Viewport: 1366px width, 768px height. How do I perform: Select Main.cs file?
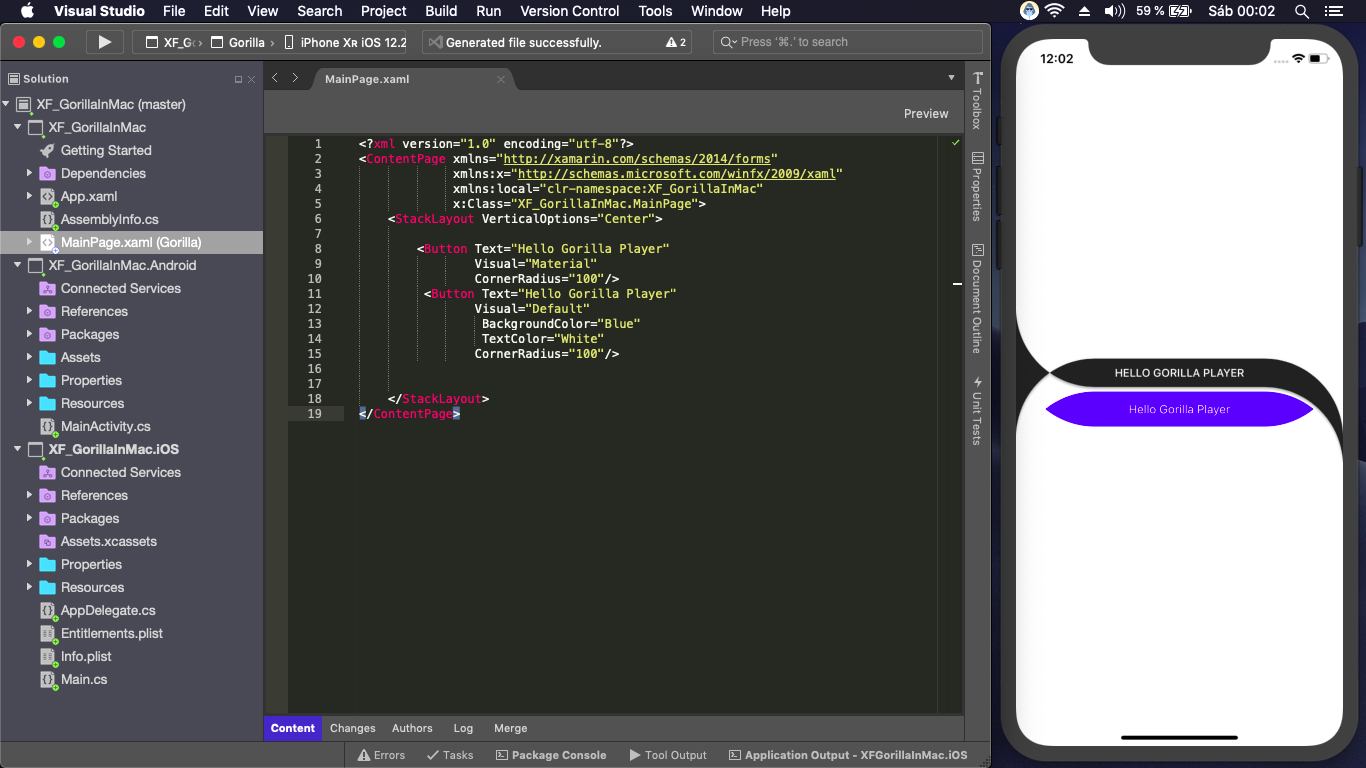coord(84,679)
